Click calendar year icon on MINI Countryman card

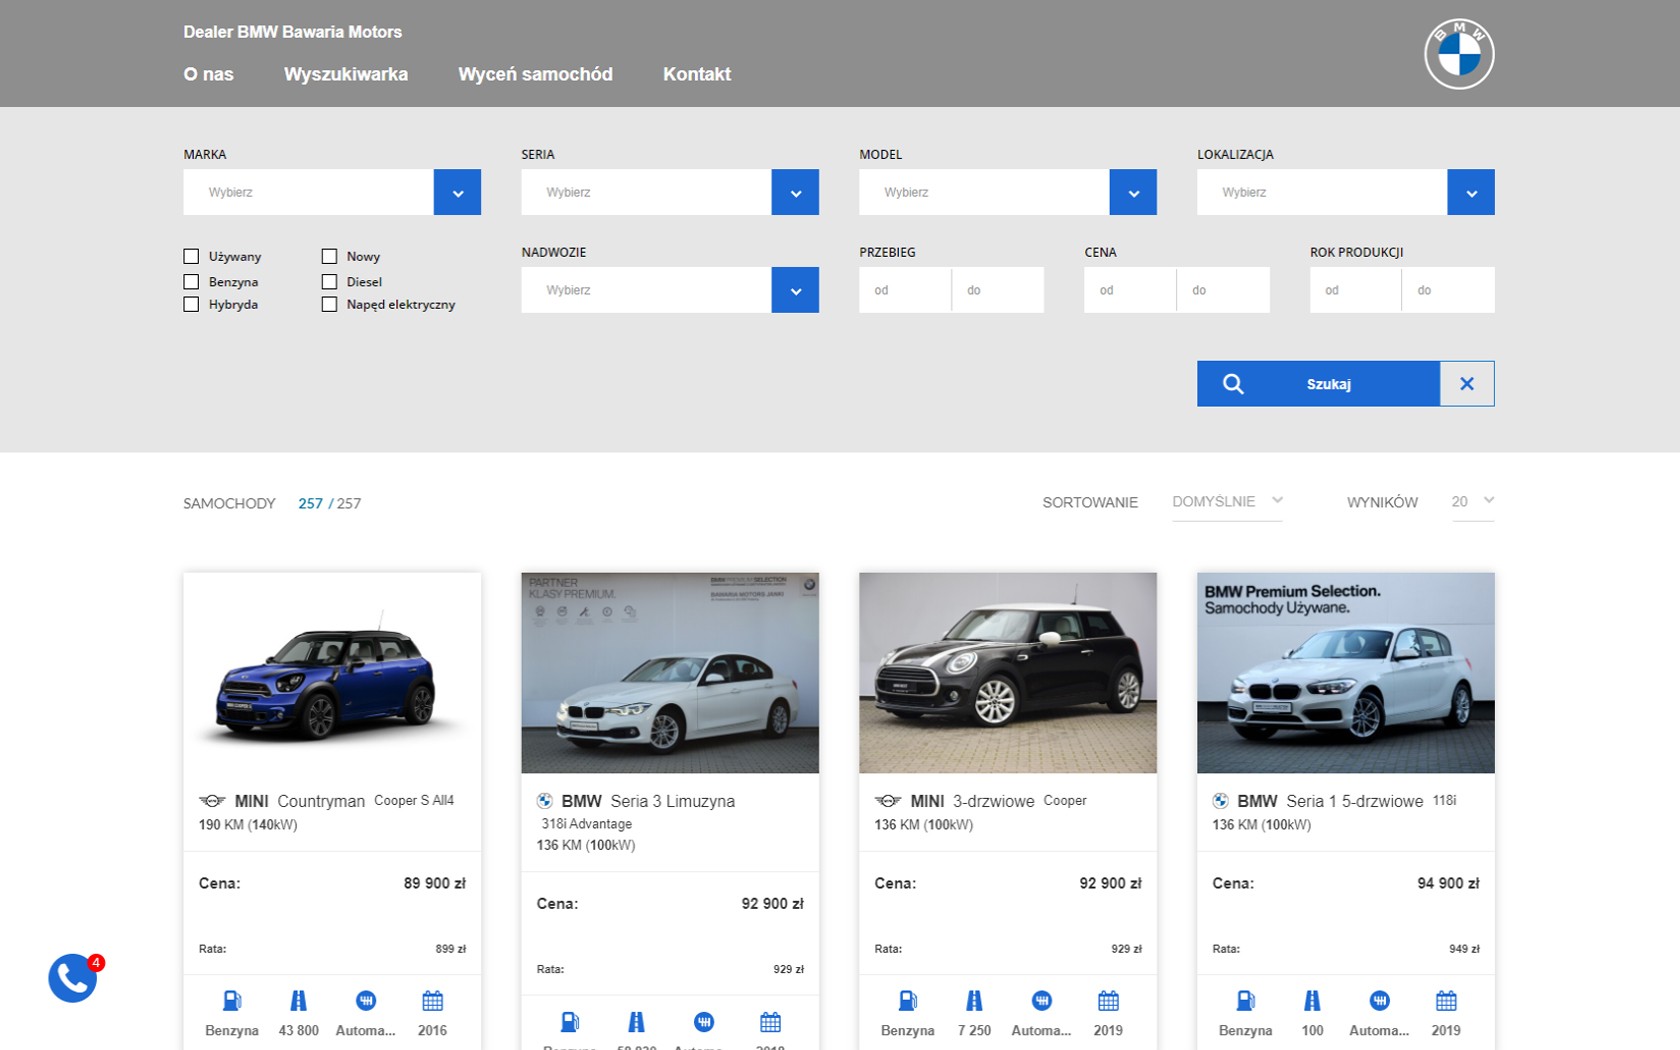click(x=432, y=1001)
